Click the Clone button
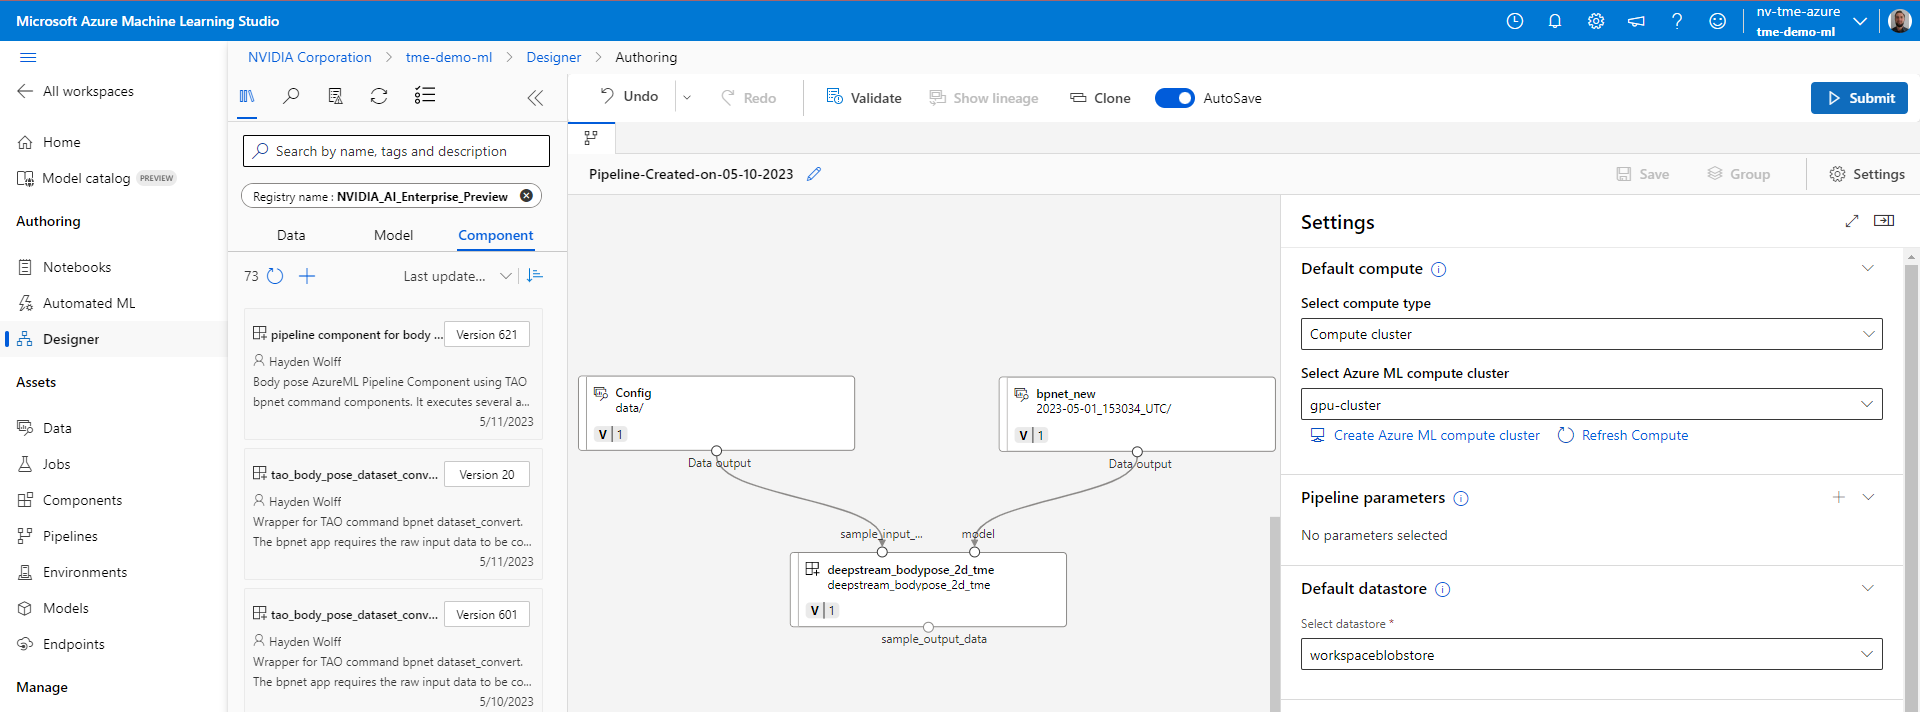Viewport: 1920px width, 712px height. click(x=1100, y=98)
